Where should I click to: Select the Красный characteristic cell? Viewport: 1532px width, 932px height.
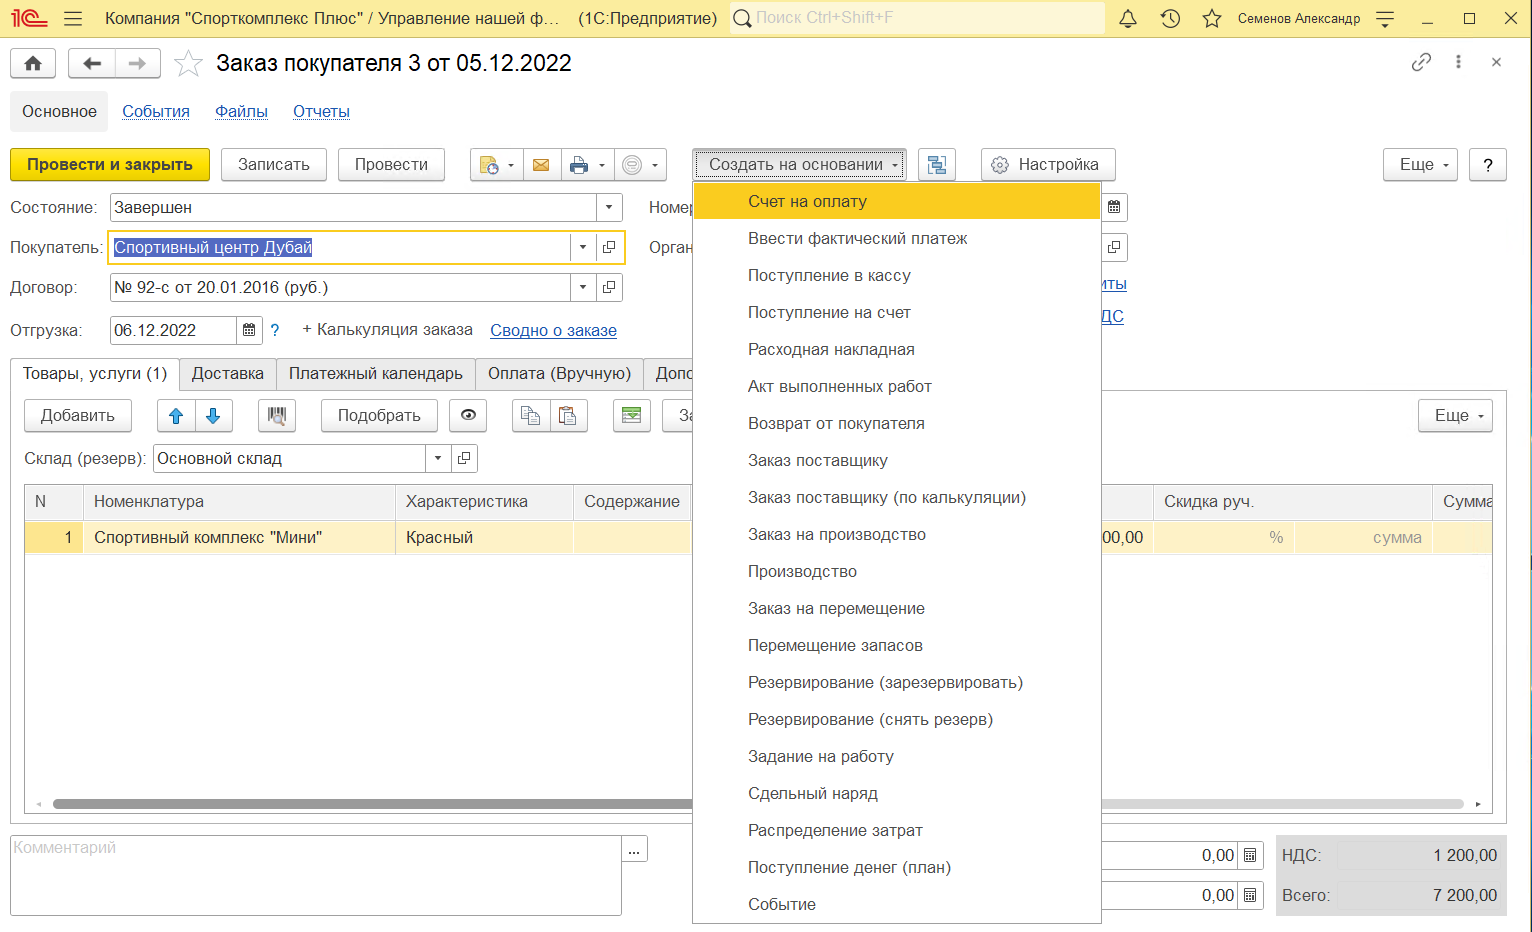pyautogui.click(x=484, y=537)
